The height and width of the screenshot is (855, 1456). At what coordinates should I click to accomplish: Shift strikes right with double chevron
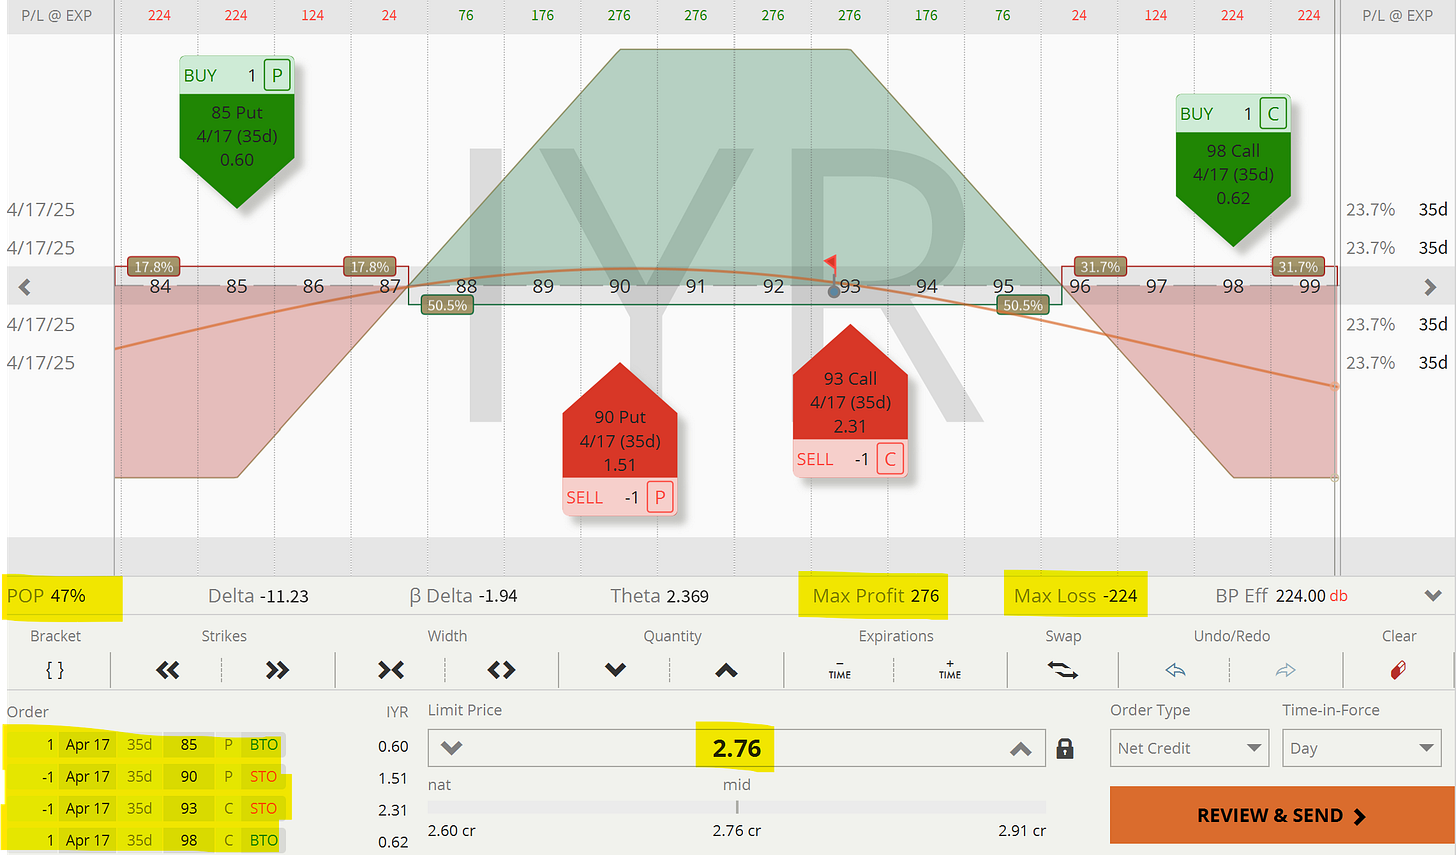tap(277, 670)
